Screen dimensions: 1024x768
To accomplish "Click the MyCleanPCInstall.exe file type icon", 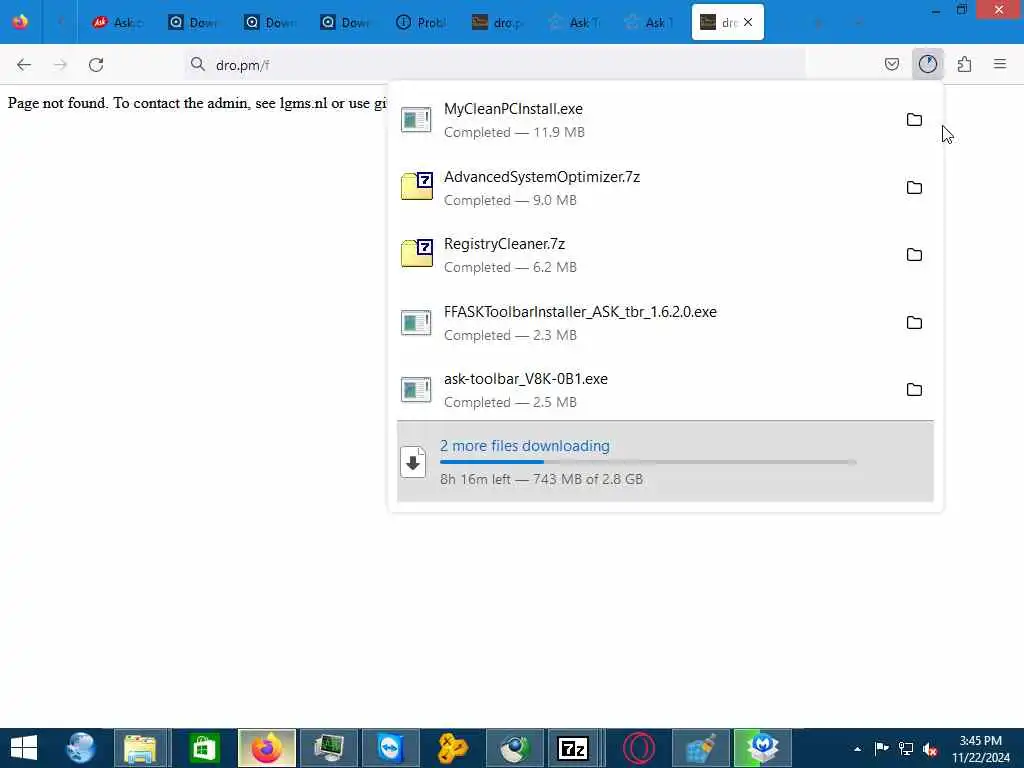I will [416, 120].
